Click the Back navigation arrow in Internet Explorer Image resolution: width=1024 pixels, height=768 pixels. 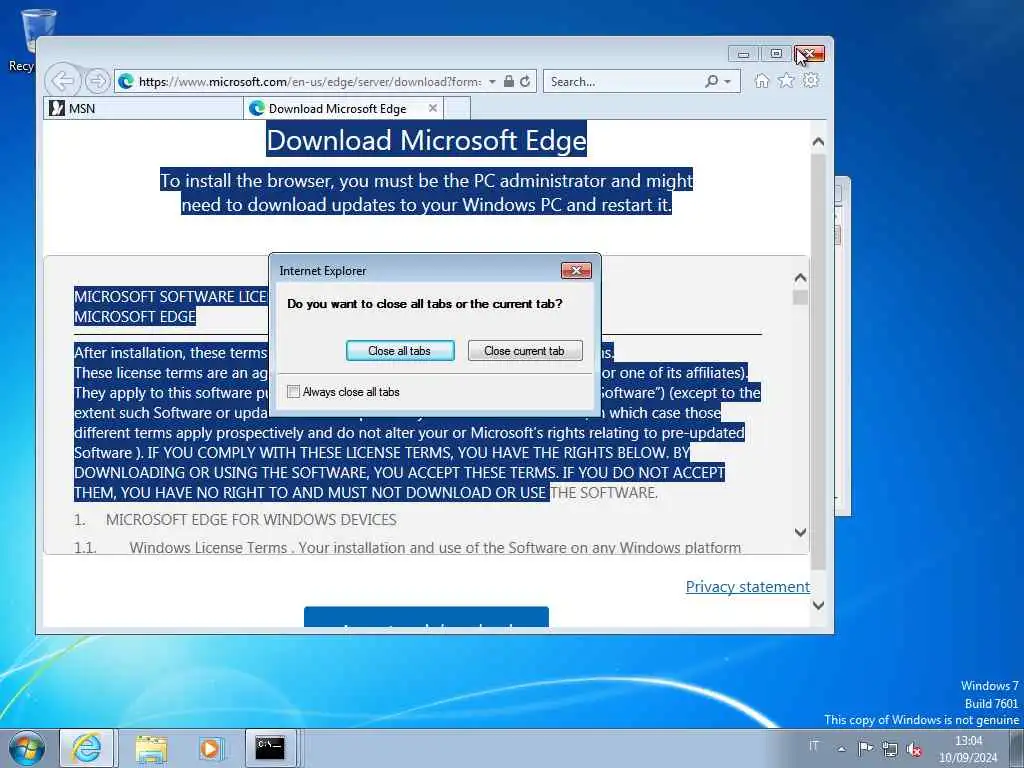[x=63, y=82]
